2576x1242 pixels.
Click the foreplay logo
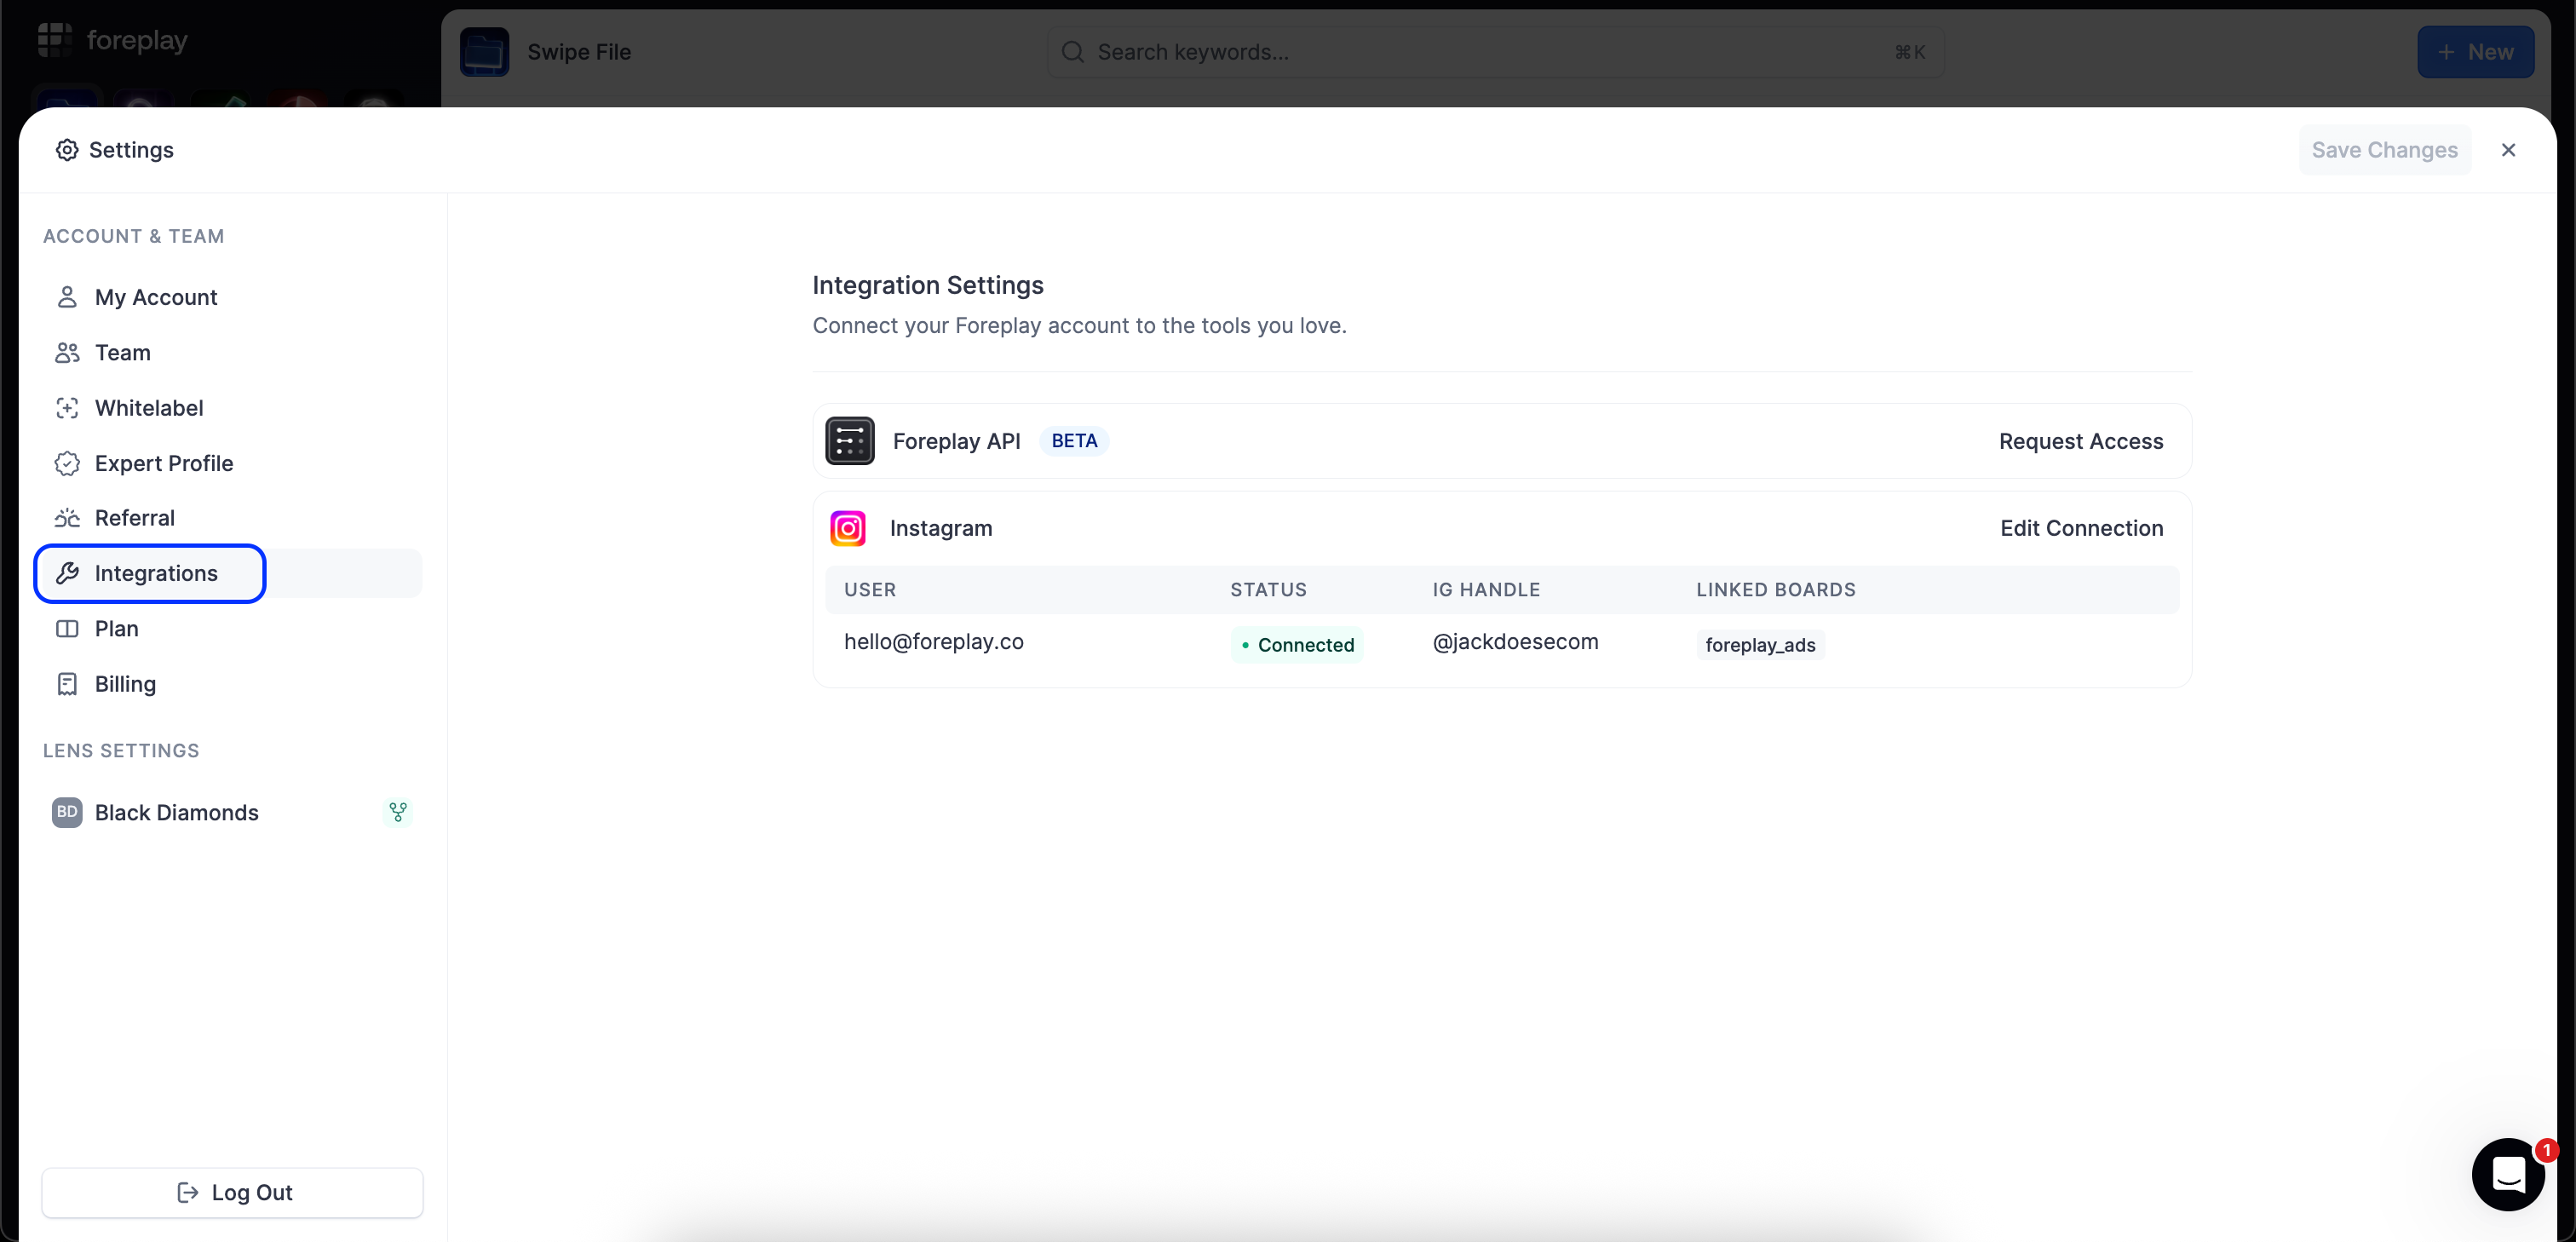tap(113, 40)
